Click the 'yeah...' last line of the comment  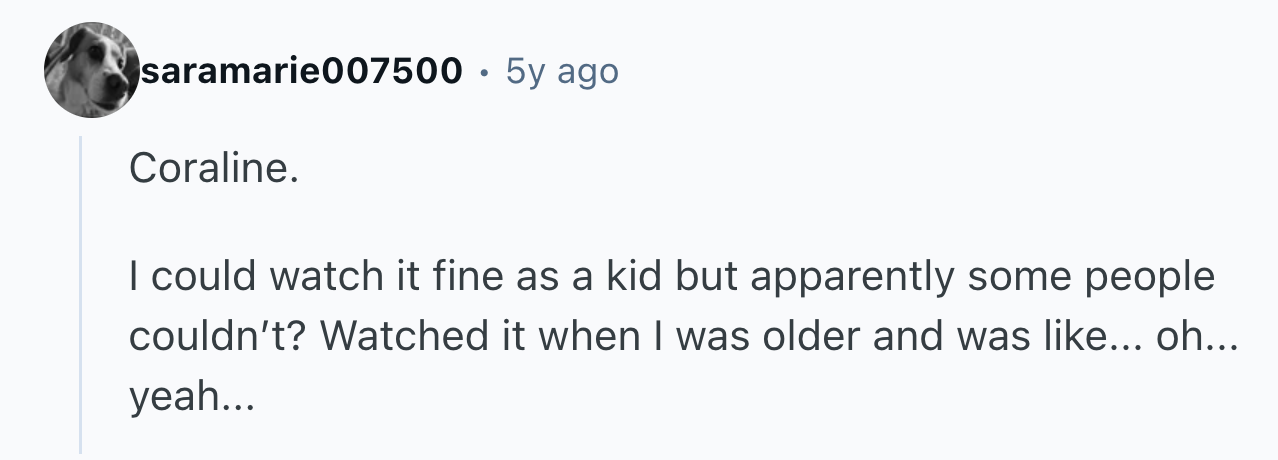(x=192, y=398)
